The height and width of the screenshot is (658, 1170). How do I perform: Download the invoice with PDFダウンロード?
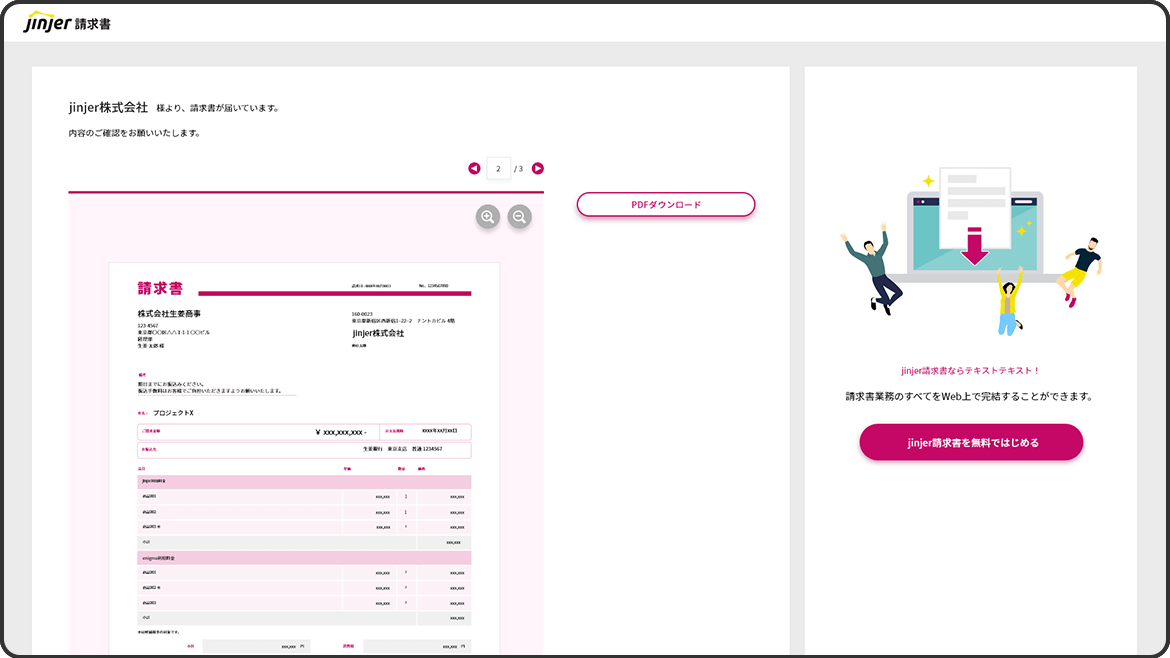pyautogui.click(x=665, y=204)
